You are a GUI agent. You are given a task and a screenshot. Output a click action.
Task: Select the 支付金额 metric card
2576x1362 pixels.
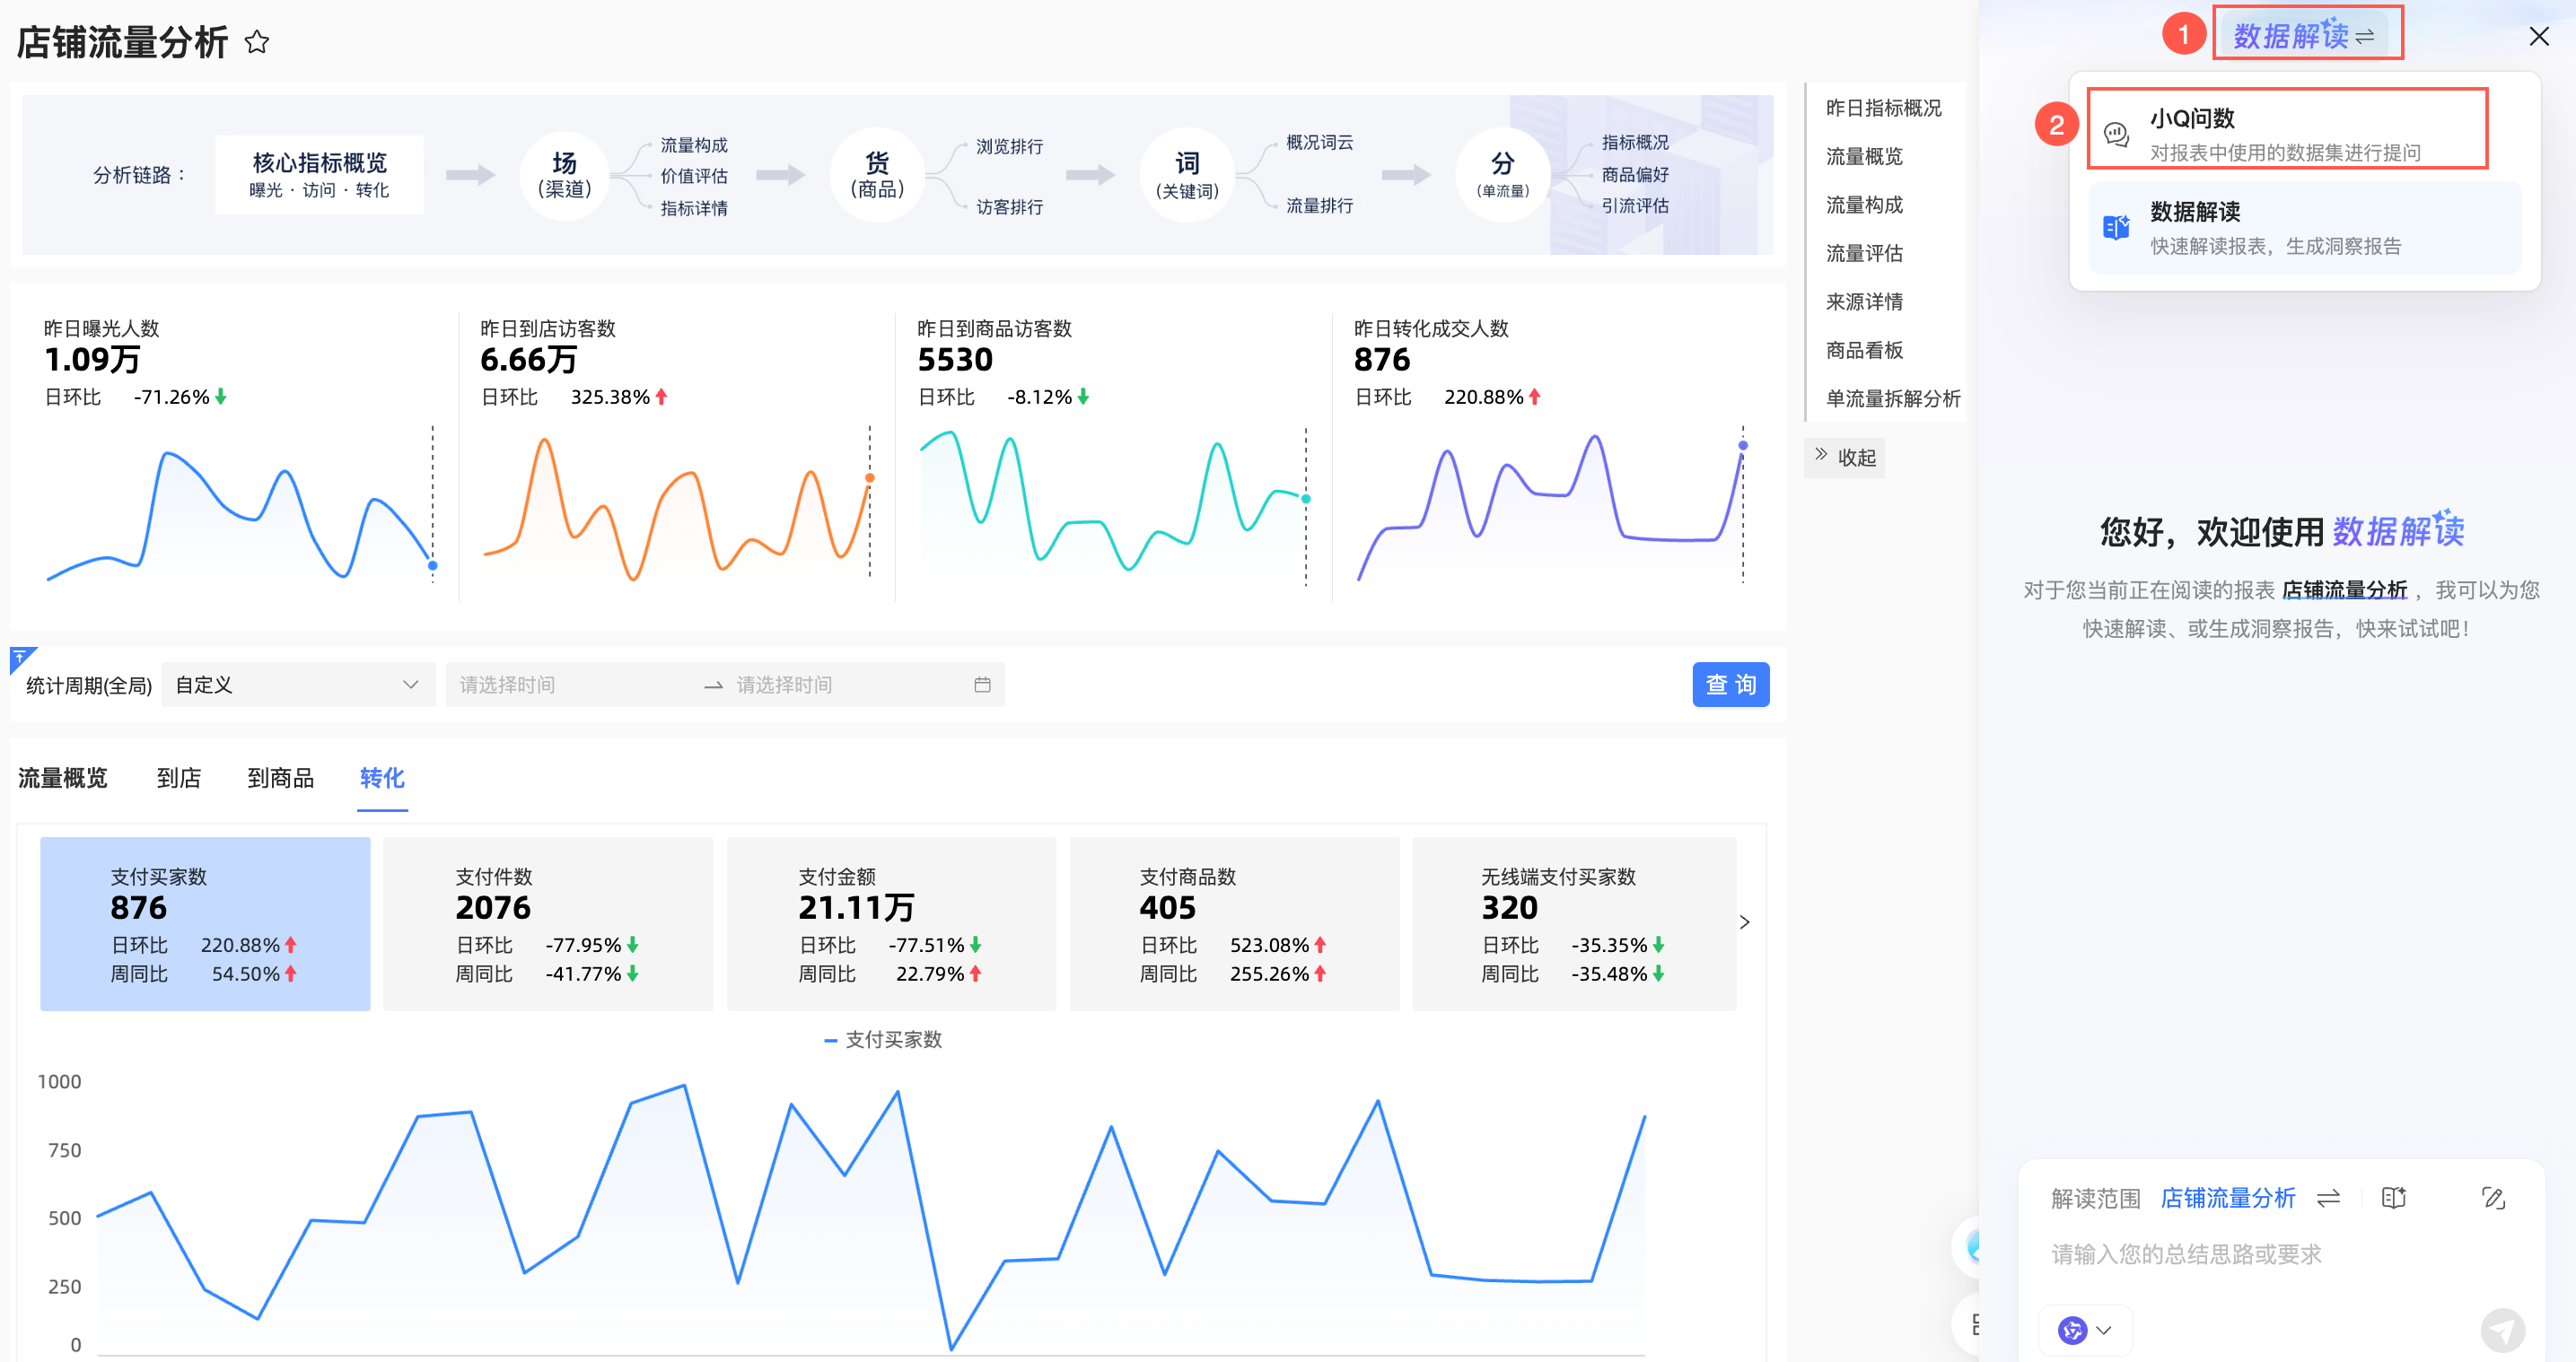point(891,924)
